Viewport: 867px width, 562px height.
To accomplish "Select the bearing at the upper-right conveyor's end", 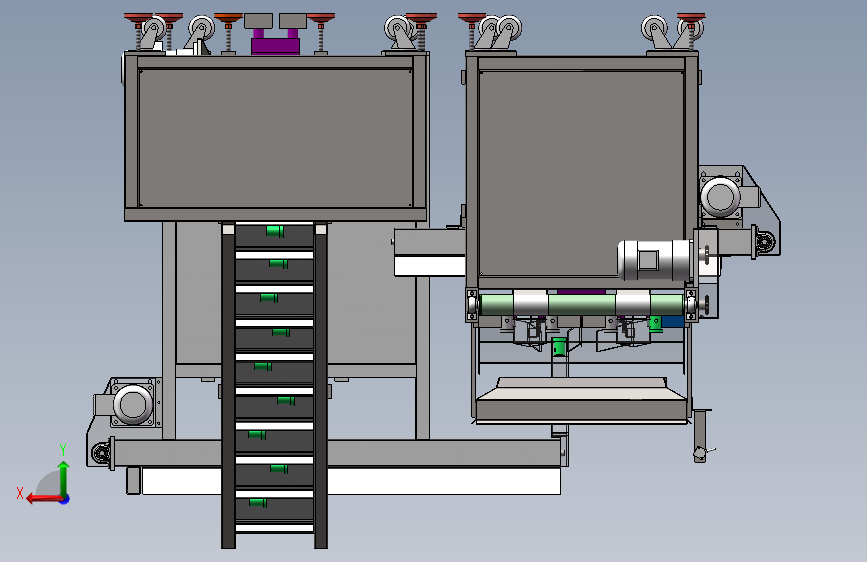I will pyautogui.click(x=765, y=241).
